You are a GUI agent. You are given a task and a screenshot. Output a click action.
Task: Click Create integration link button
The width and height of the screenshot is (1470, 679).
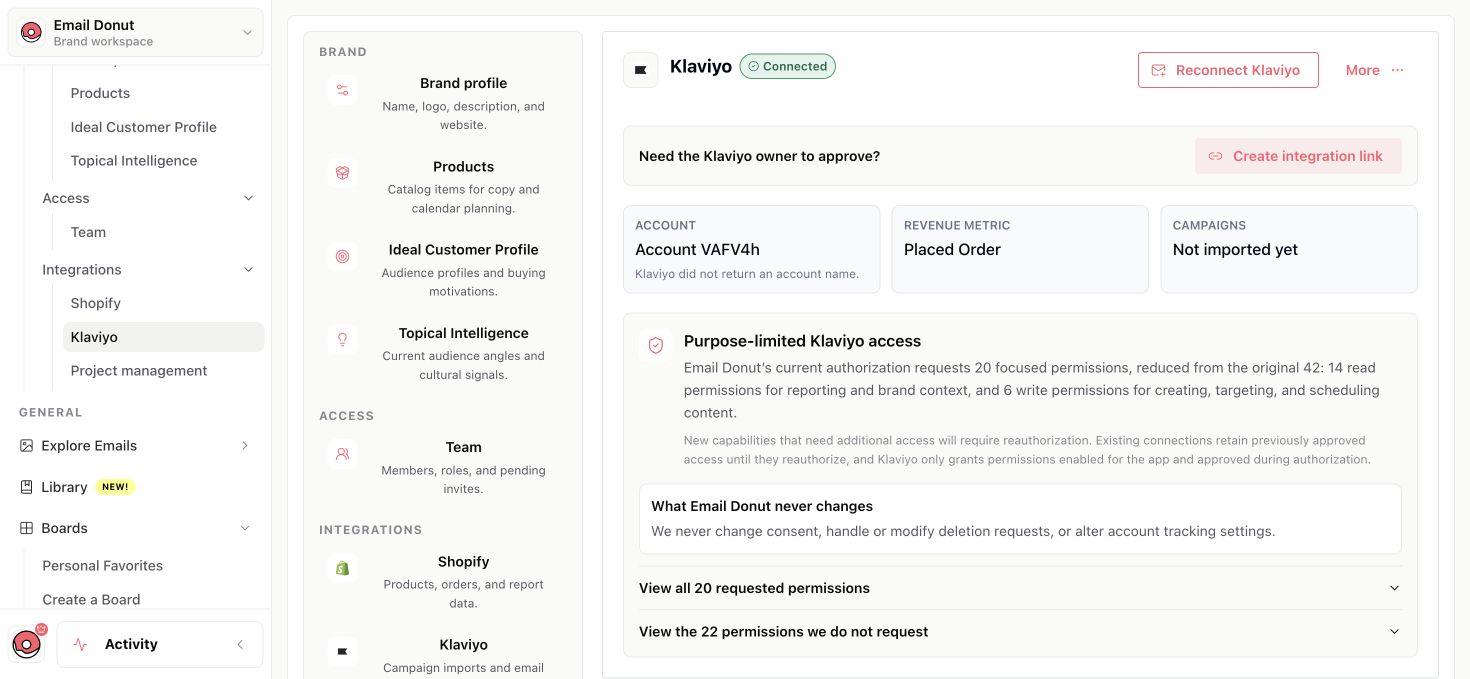(1298, 156)
